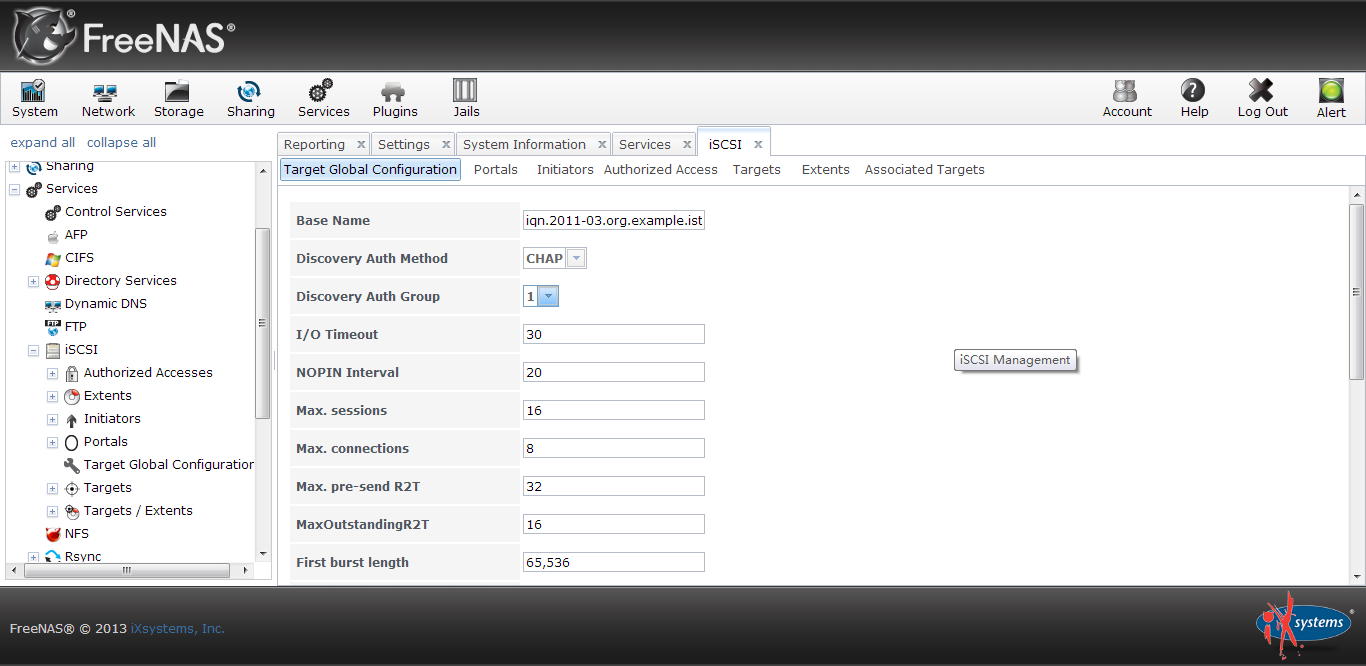Viewport: 1366px width, 666px height.
Task: Expand the Authorized Accesses node
Action: 53,373
